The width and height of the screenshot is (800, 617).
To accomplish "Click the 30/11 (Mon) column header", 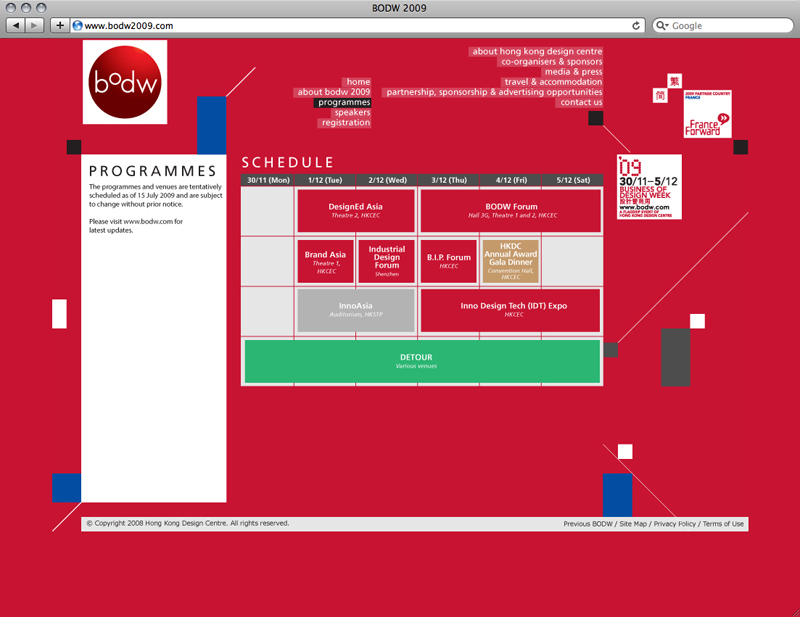I will [x=268, y=180].
